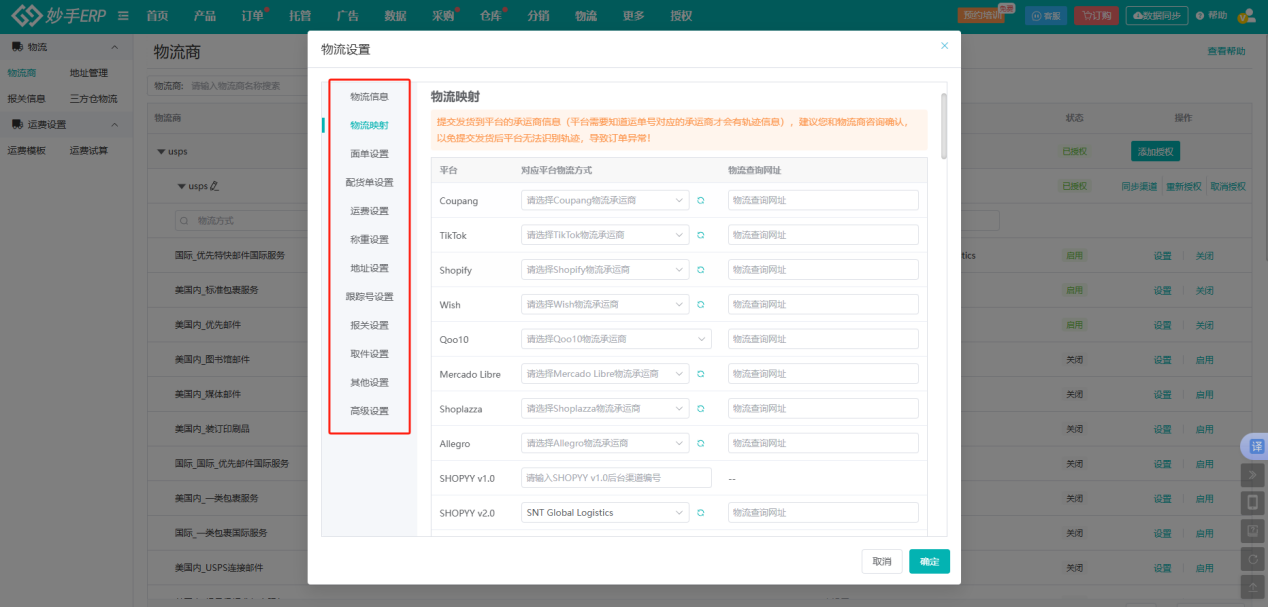This screenshot has height=607, width=1268.
Task: Select the 运费设置 tab in the dialog
Action: (369, 211)
